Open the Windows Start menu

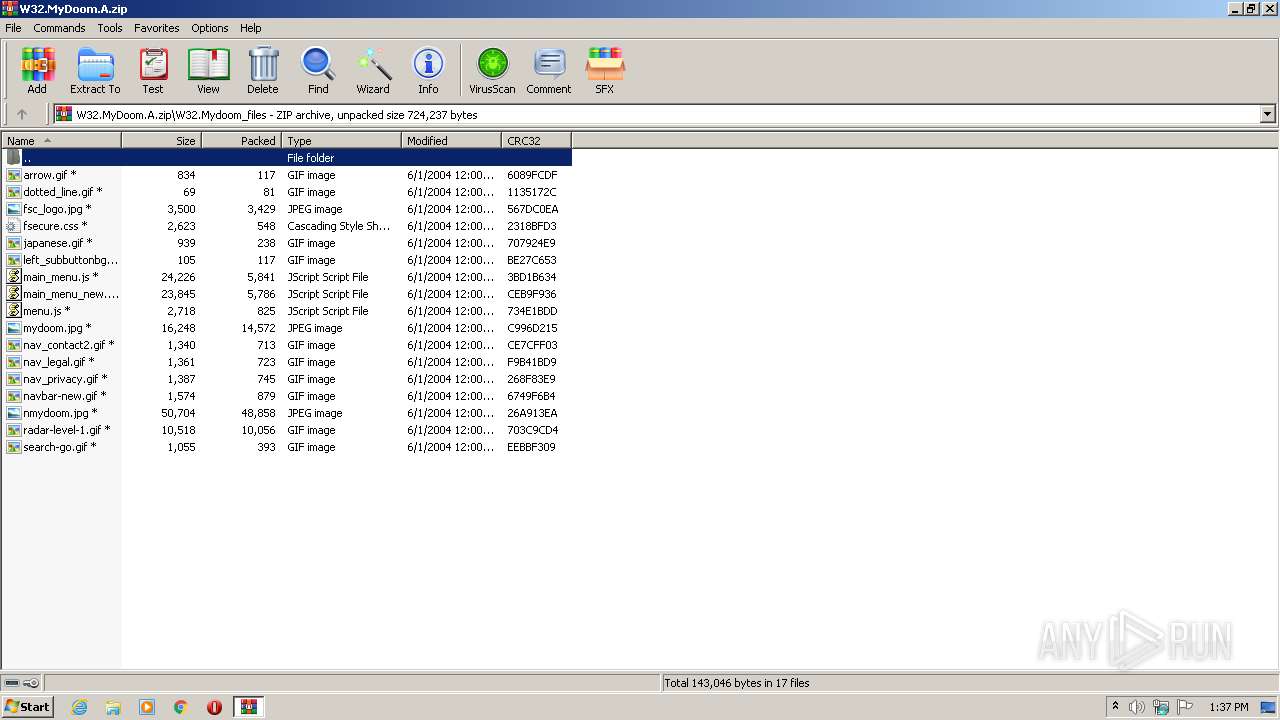click(28, 706)
